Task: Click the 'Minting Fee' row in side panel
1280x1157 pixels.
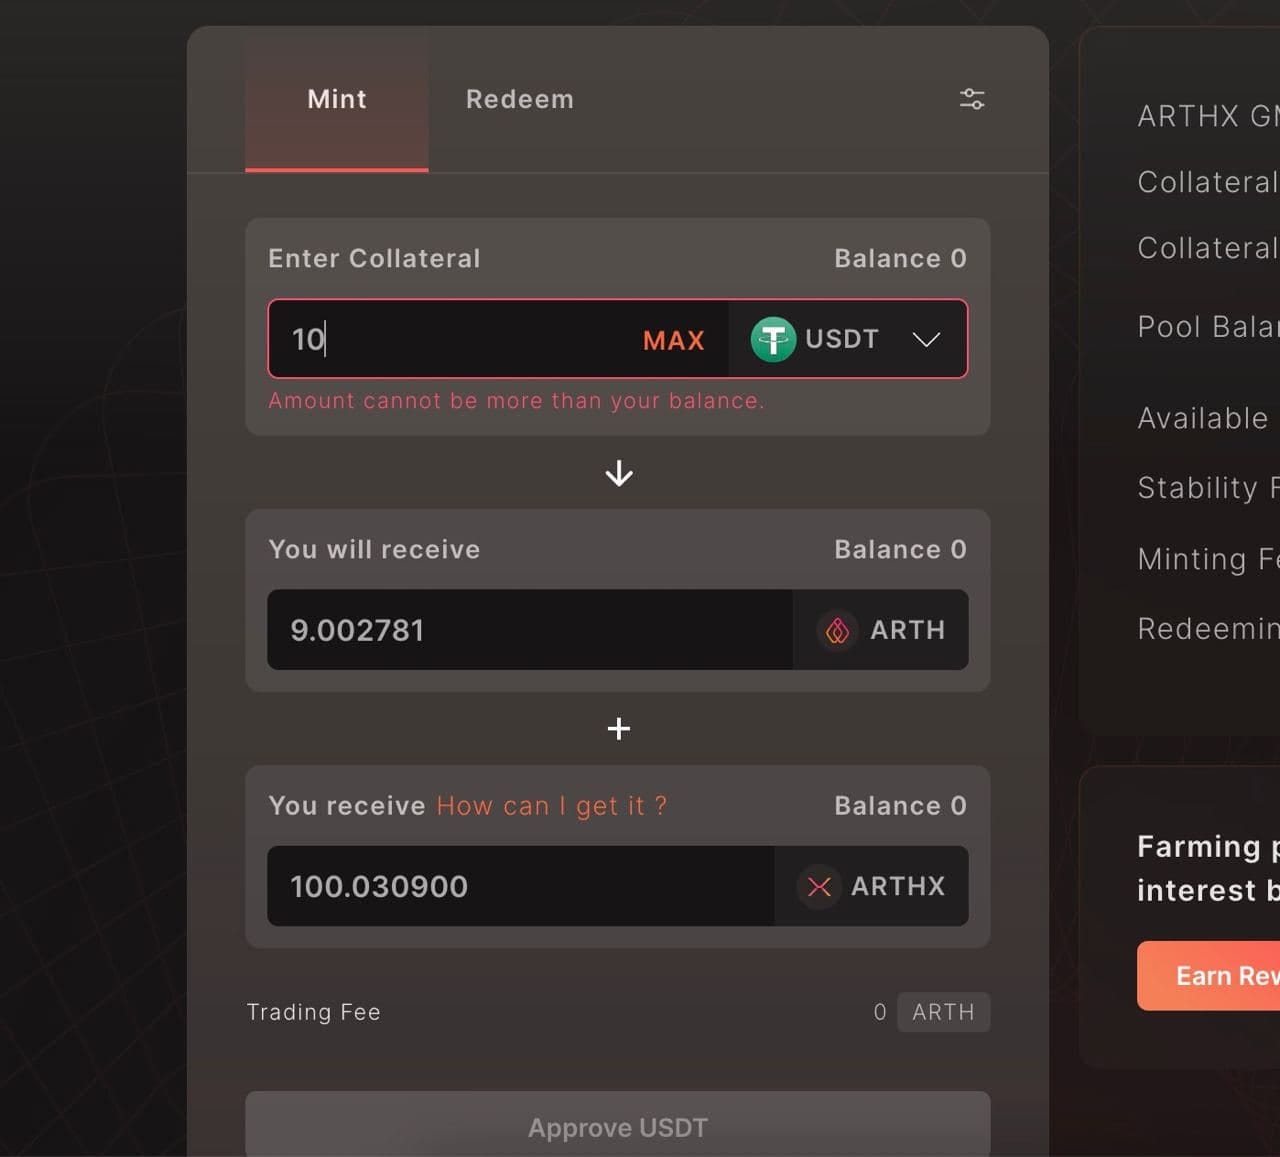Action: (x=1208, y=559)
